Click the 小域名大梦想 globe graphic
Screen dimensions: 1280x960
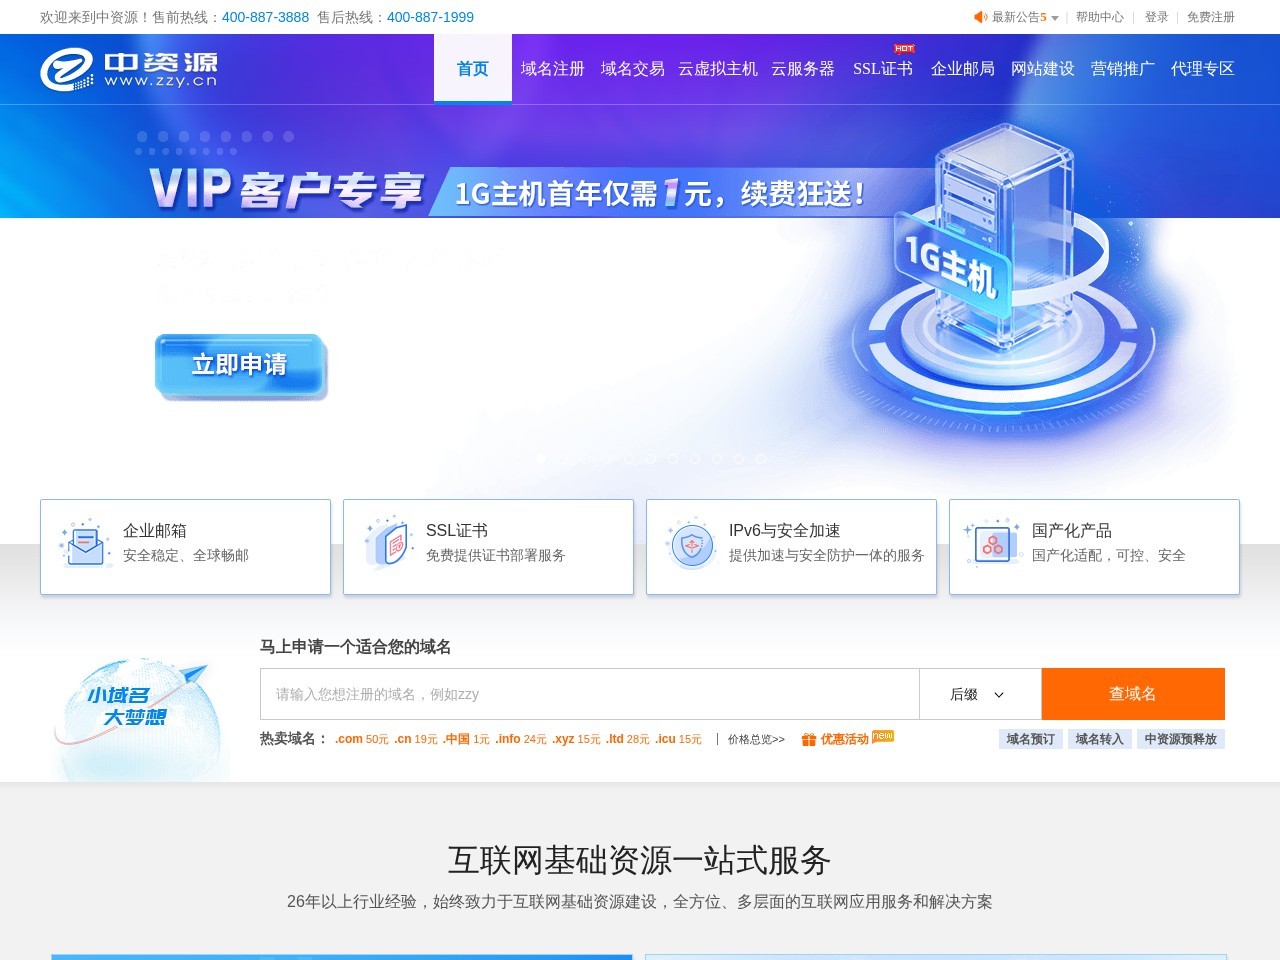[x=137, y=715]
